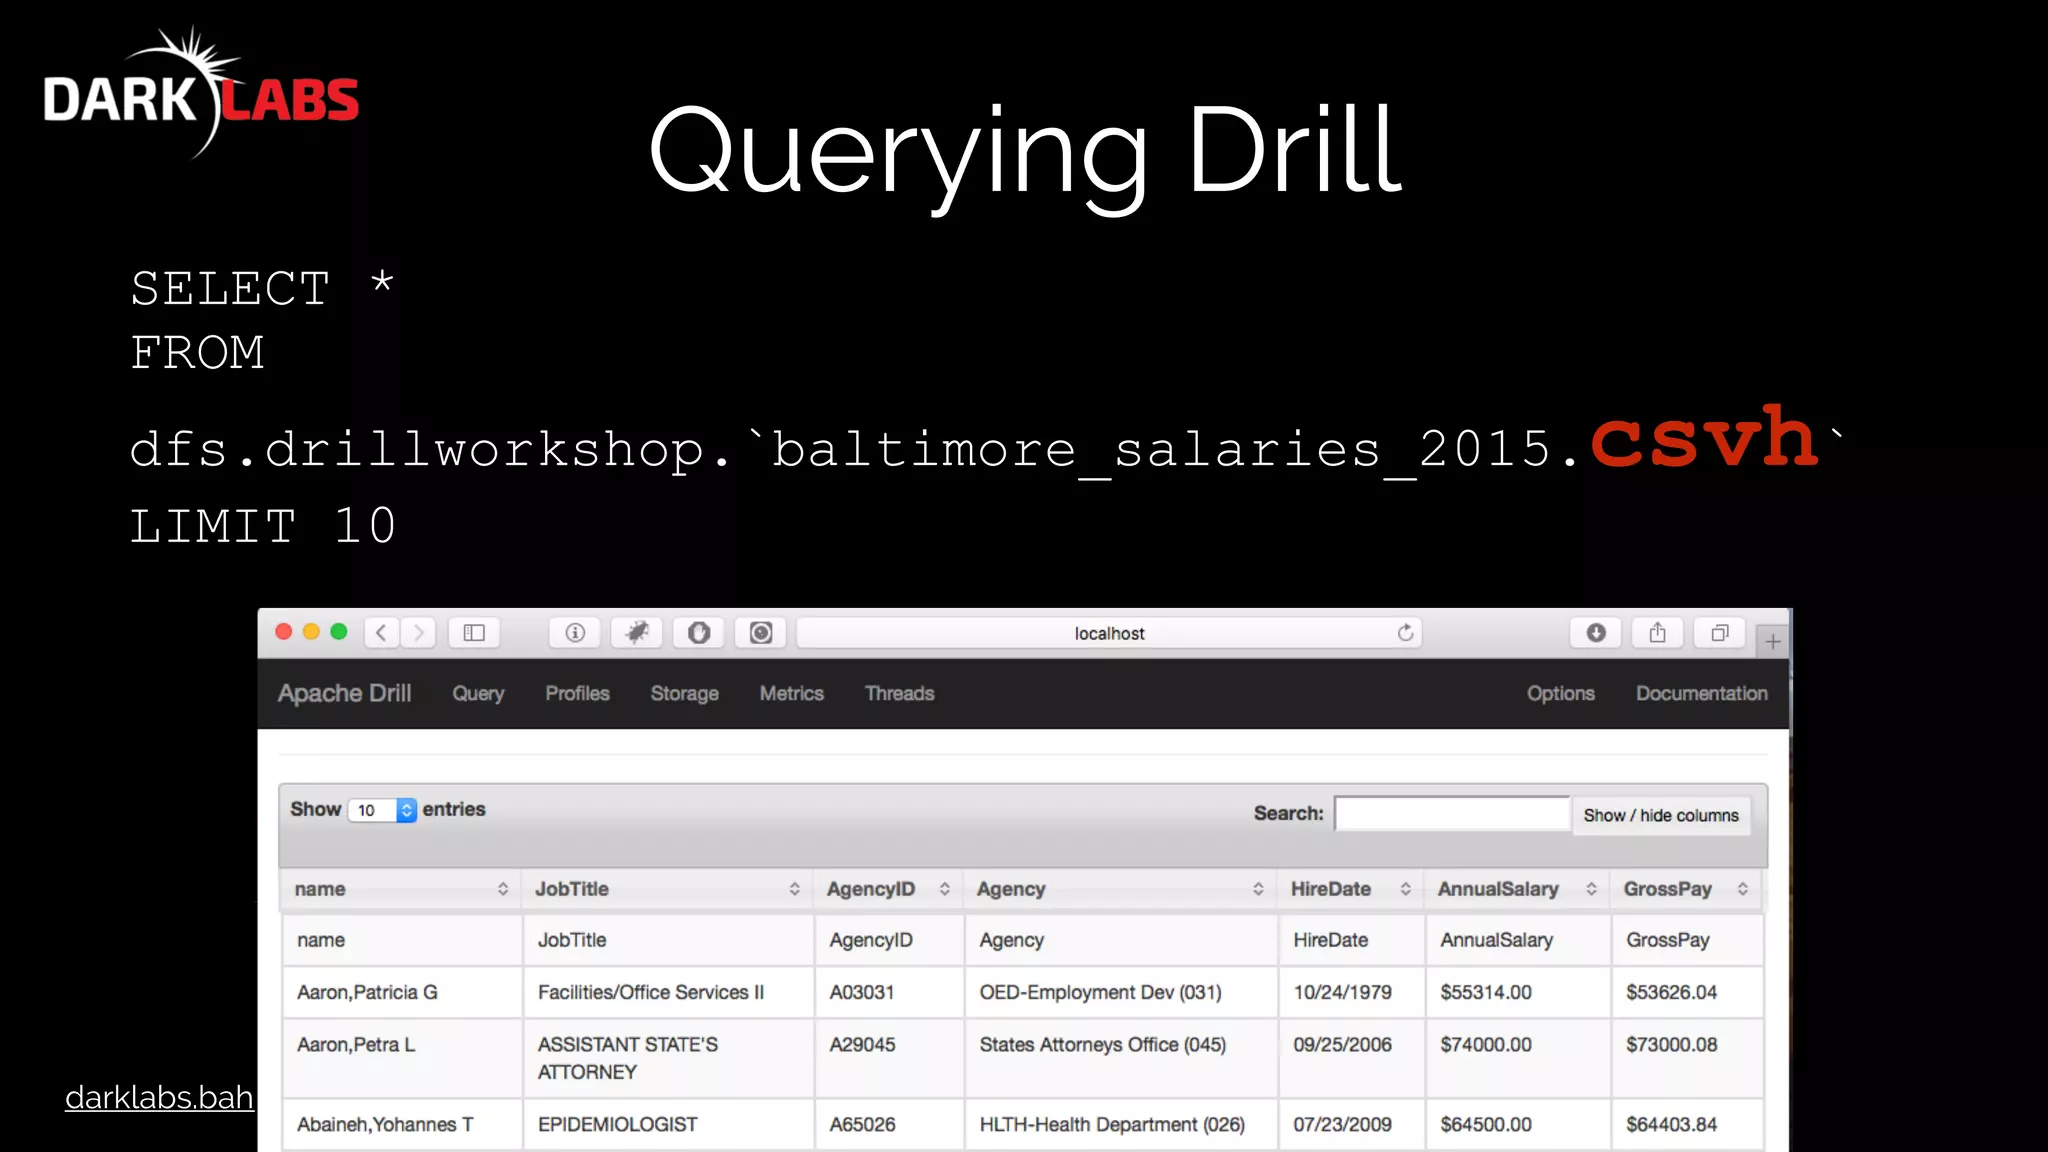Viewport: 2048px width, 1152px height.
Task: Go back with Safari's back arrow
Action: click(381, 633)
